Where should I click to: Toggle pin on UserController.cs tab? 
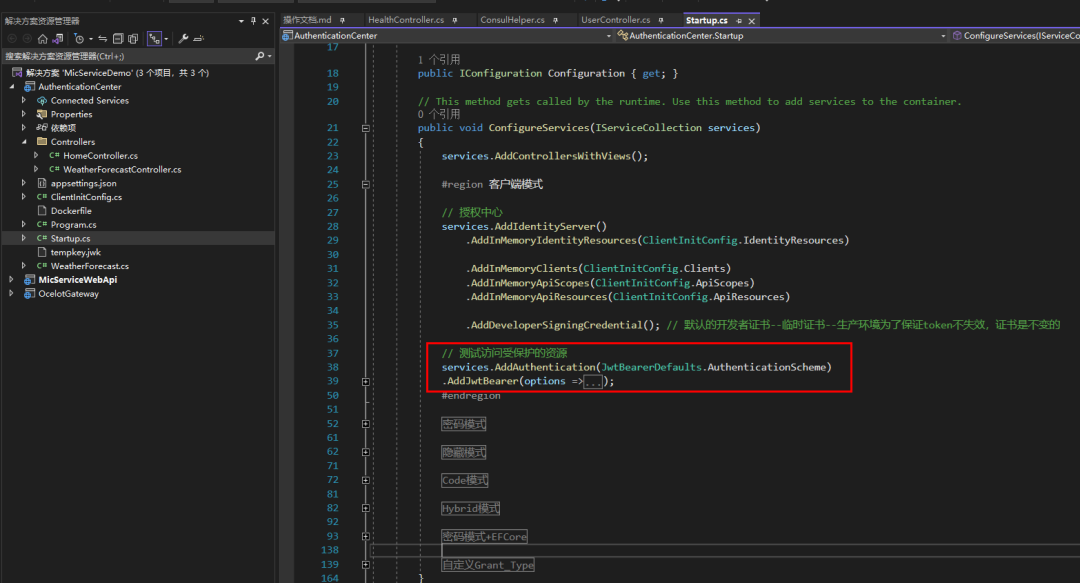pyautogui.click(x=661, y=21)
